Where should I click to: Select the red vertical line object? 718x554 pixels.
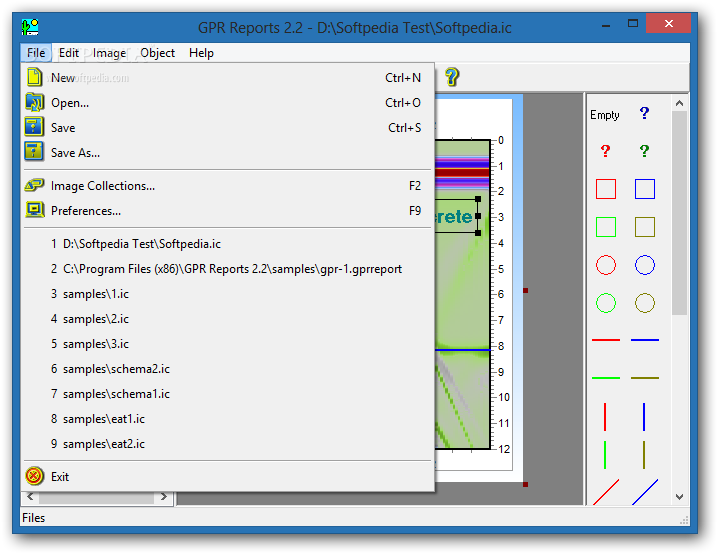click(x=605, y=417)
